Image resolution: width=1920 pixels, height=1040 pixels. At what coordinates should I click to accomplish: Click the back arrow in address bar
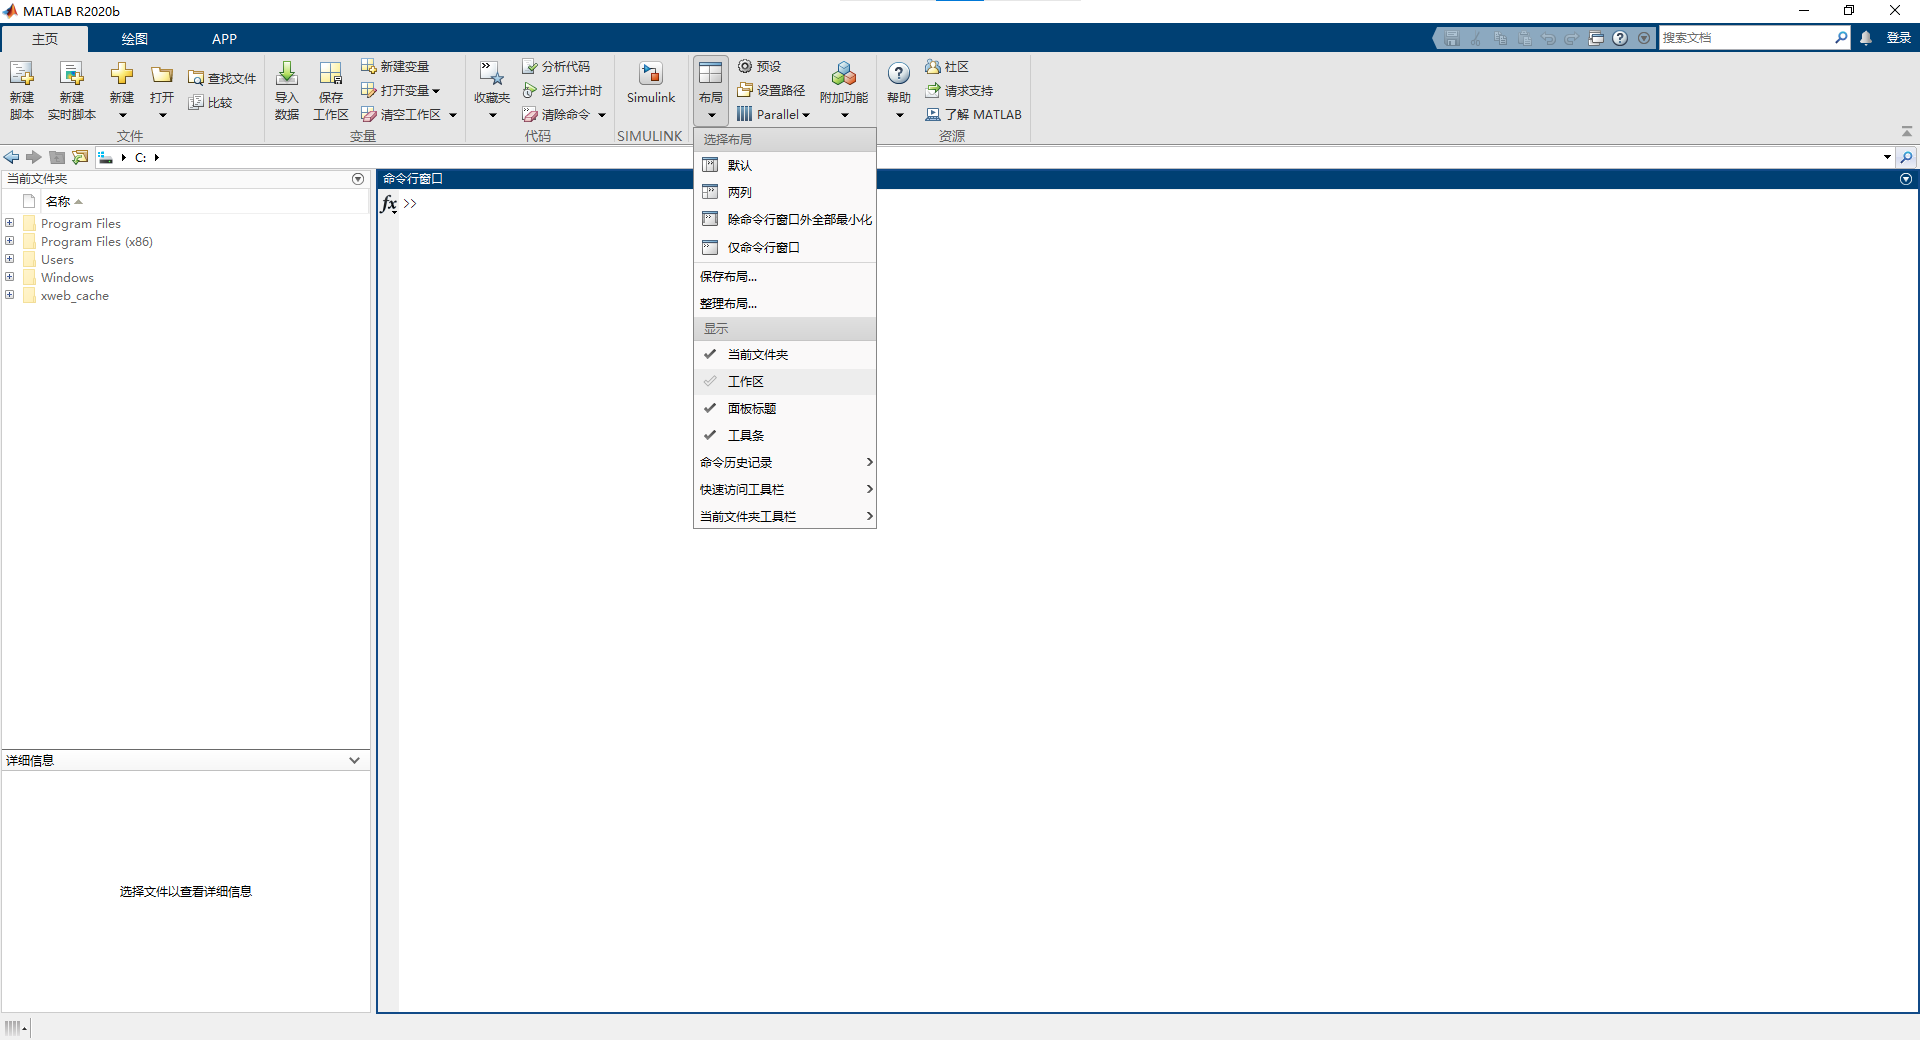point(12,157)
